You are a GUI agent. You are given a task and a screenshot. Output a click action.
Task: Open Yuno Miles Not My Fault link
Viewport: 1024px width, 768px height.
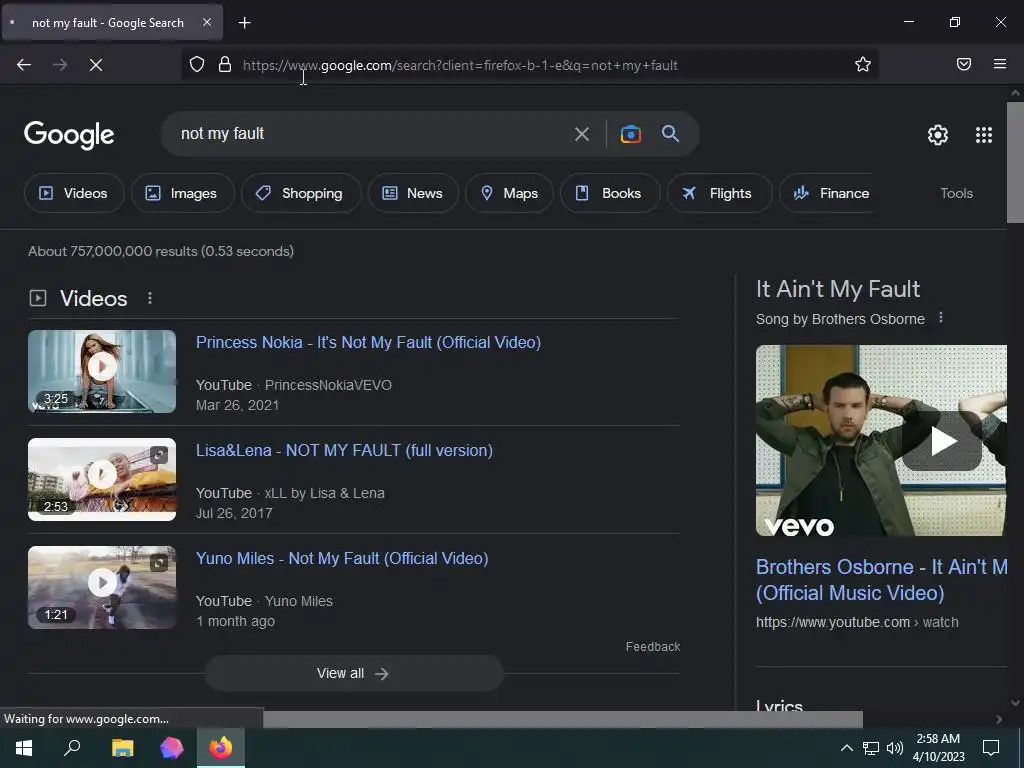[342, 558]
